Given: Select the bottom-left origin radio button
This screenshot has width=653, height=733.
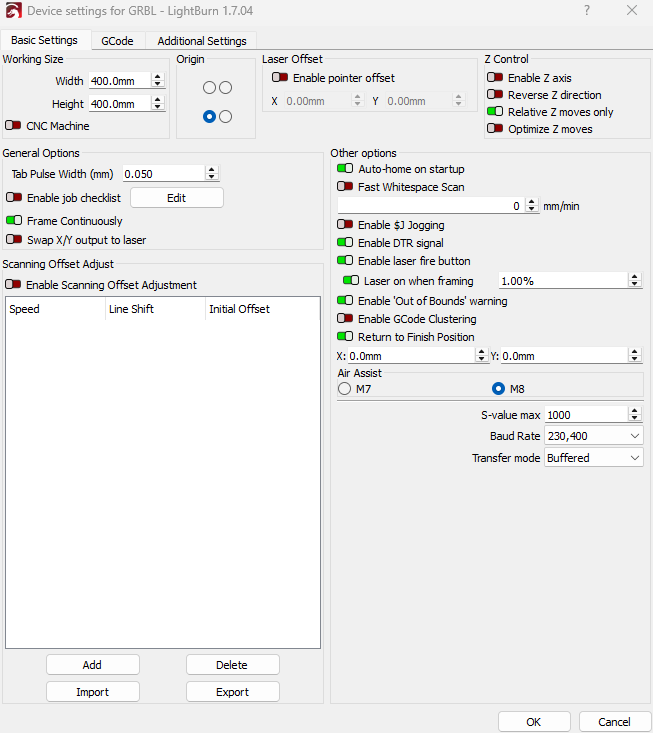Looking at the screenshot, I should point(209,116).
